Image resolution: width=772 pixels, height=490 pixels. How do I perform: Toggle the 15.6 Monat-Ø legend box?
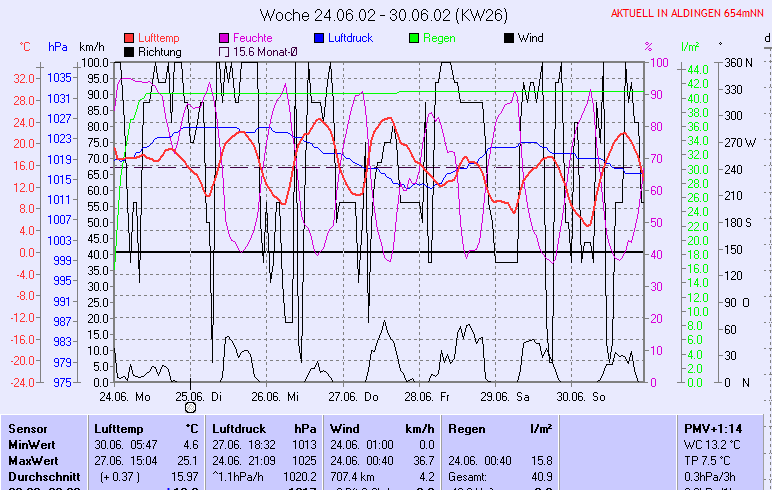pos(224,51)
